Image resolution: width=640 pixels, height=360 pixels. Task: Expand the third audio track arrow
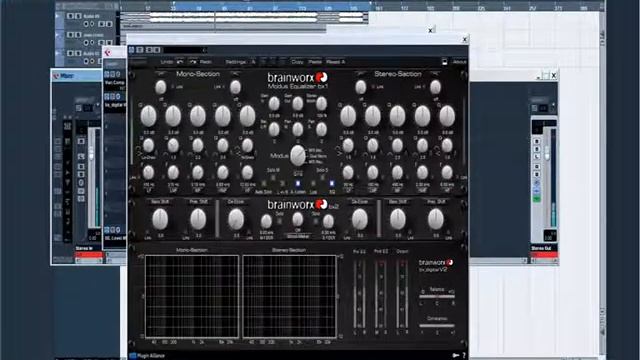tap(58, 53)
